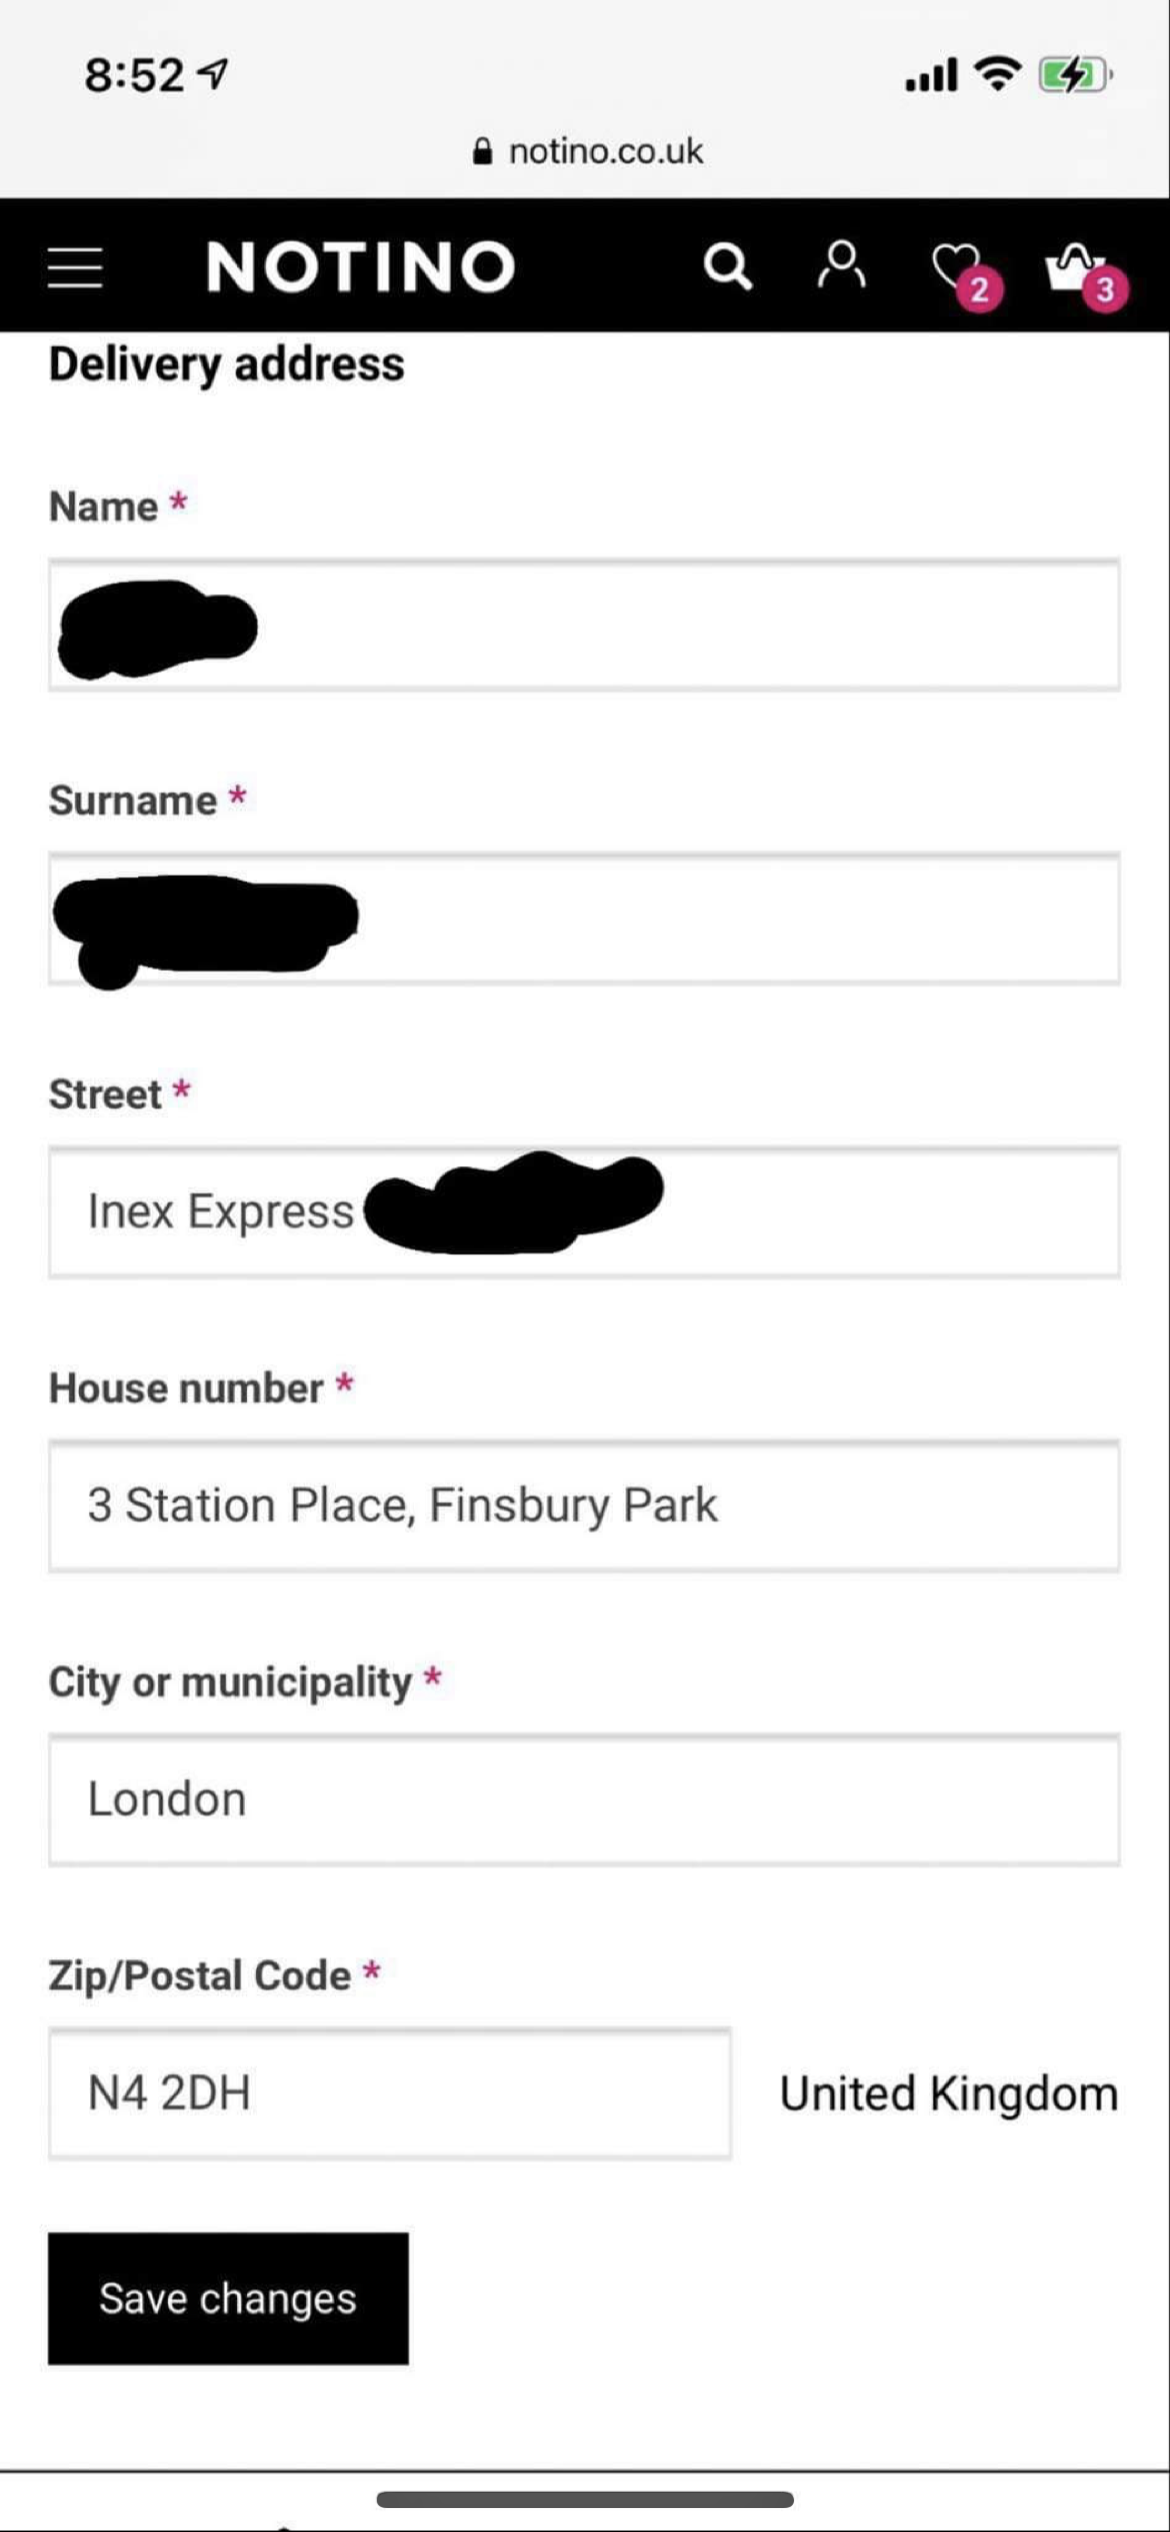Open the hamburger menu
Image resolution: width=1170 pixels, height=2532 pixels.
(75, 267)
